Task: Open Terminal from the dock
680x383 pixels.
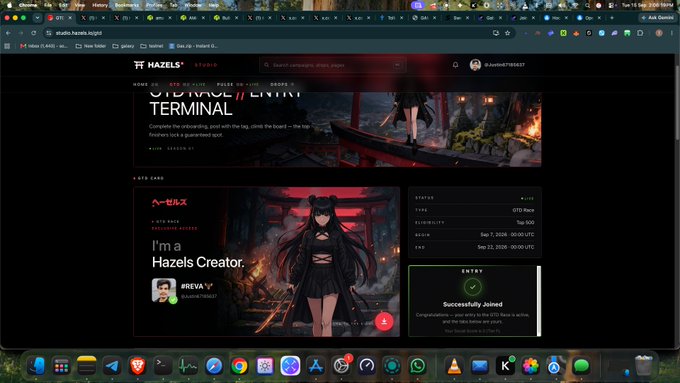Action: pyautogui.click(x=163, y=366)
